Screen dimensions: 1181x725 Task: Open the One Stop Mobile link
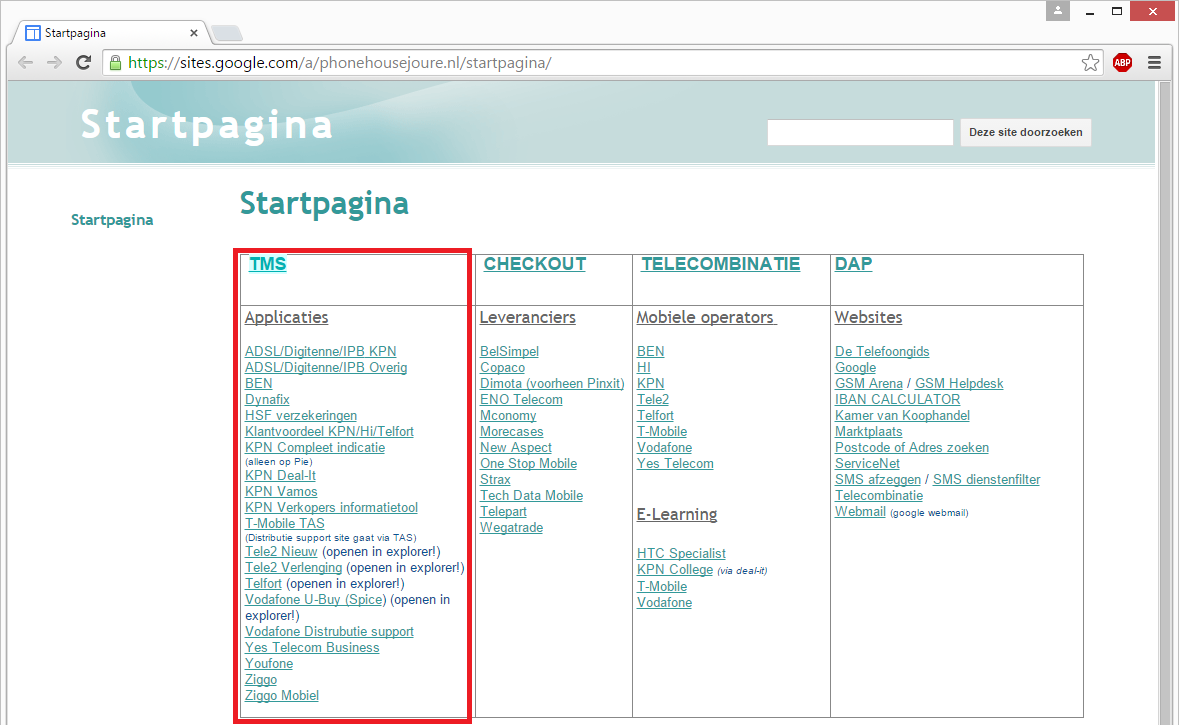click(x=529, y=464)
